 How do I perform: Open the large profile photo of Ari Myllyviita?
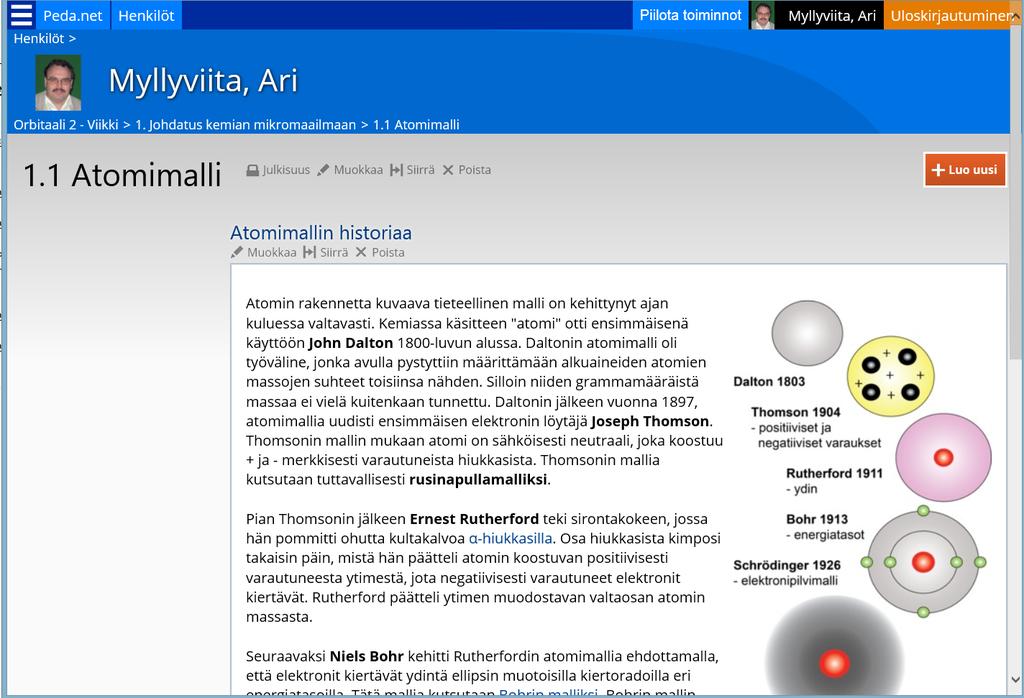coord(58,82)
